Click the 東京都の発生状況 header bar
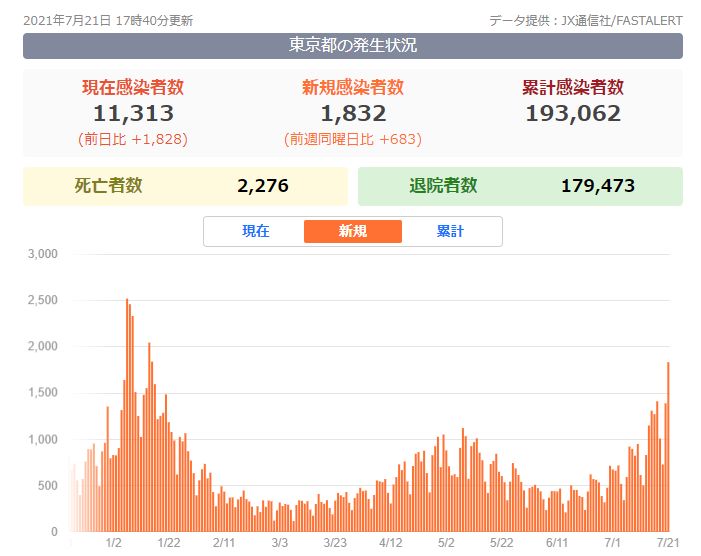 [x=353, y=46]
